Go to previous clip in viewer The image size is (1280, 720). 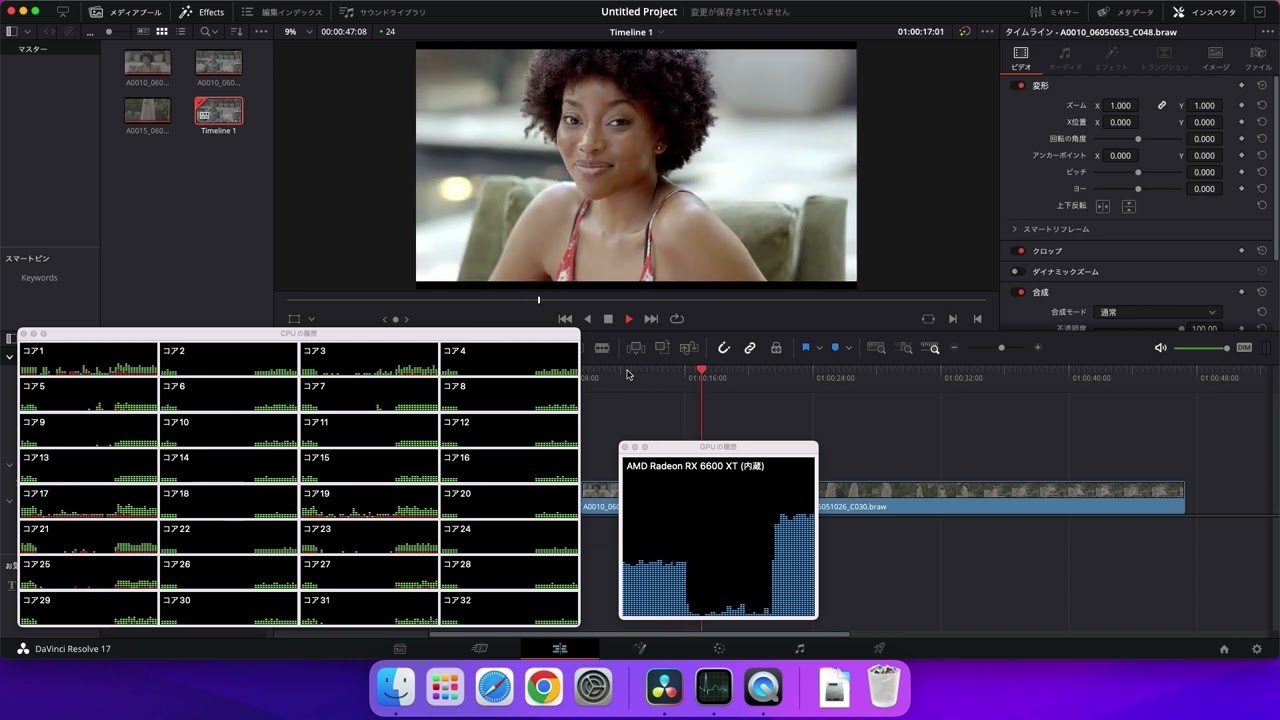coord(977,319)
